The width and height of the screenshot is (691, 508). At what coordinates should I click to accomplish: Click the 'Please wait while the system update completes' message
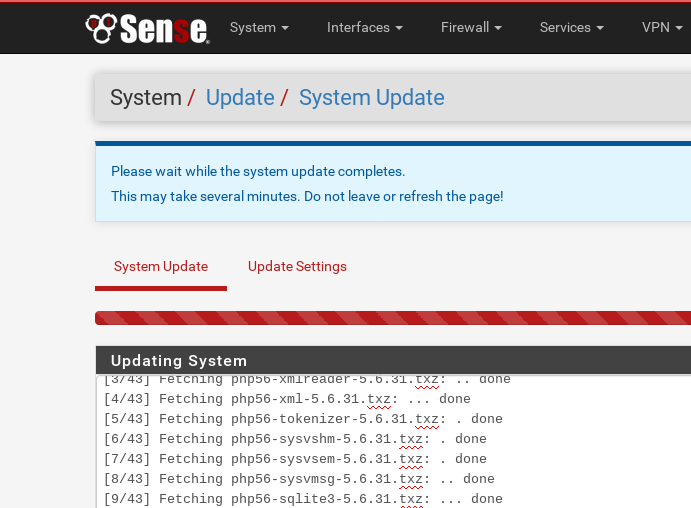point(258,171)
